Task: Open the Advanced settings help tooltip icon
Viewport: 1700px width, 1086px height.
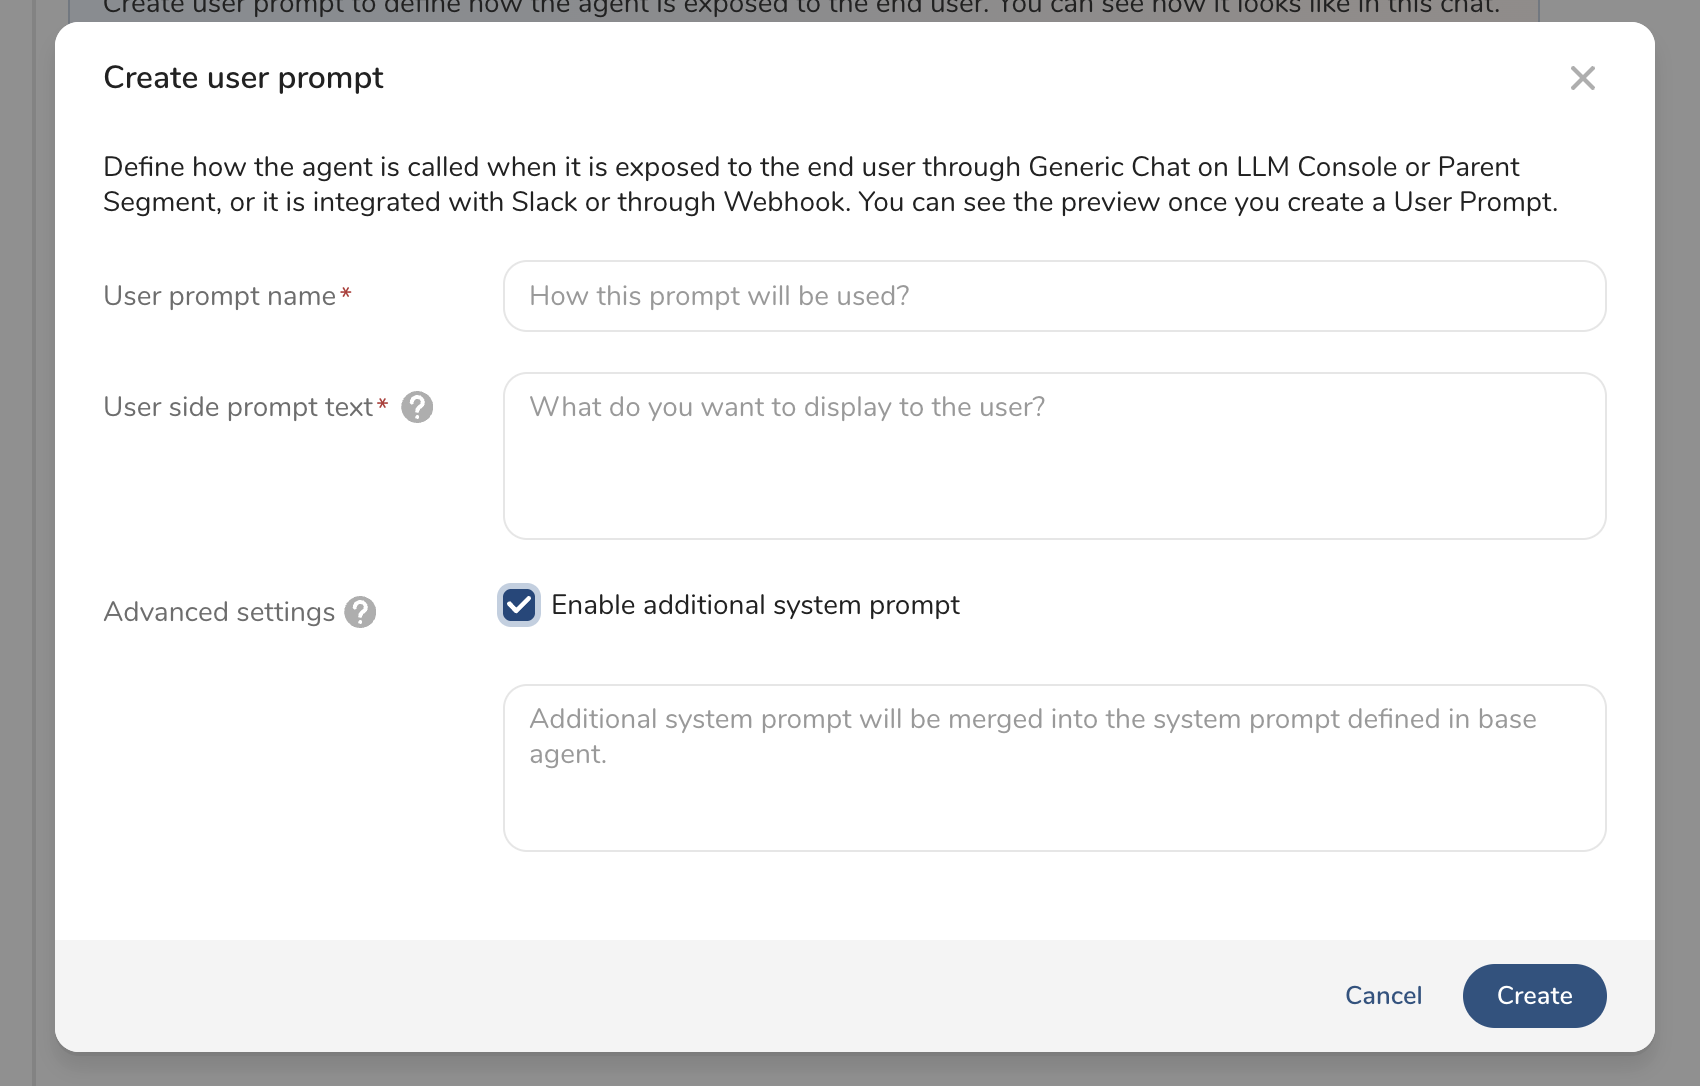Action: pos(360,612)
